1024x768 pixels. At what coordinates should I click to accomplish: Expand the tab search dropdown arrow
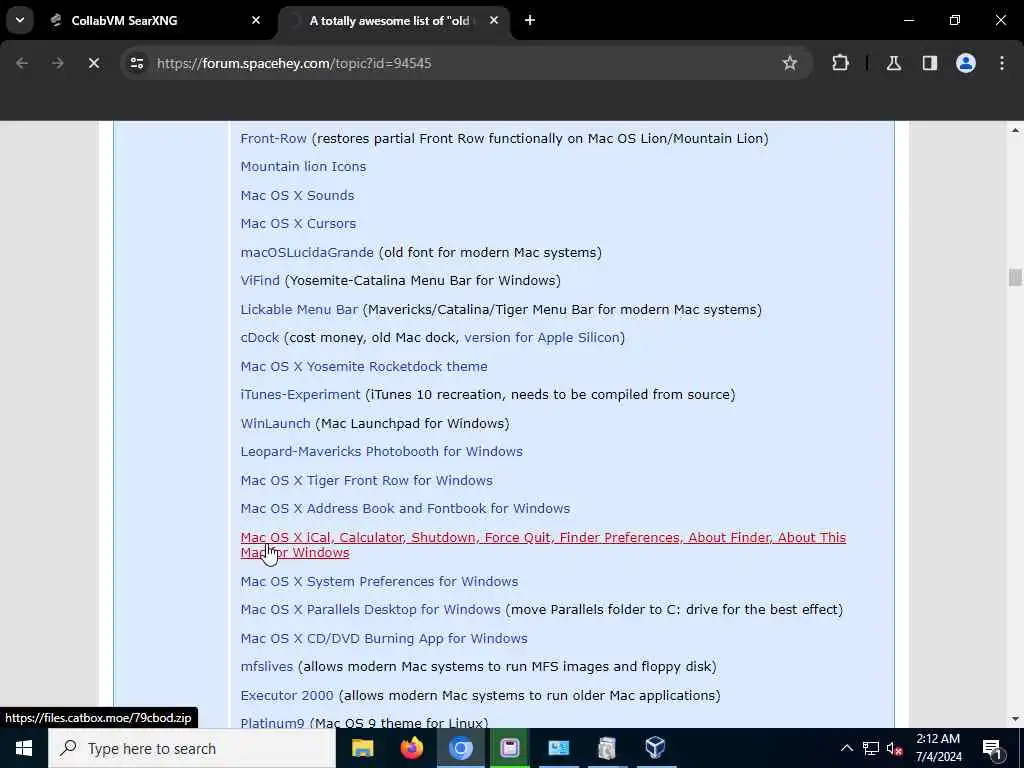click(20, 20)
